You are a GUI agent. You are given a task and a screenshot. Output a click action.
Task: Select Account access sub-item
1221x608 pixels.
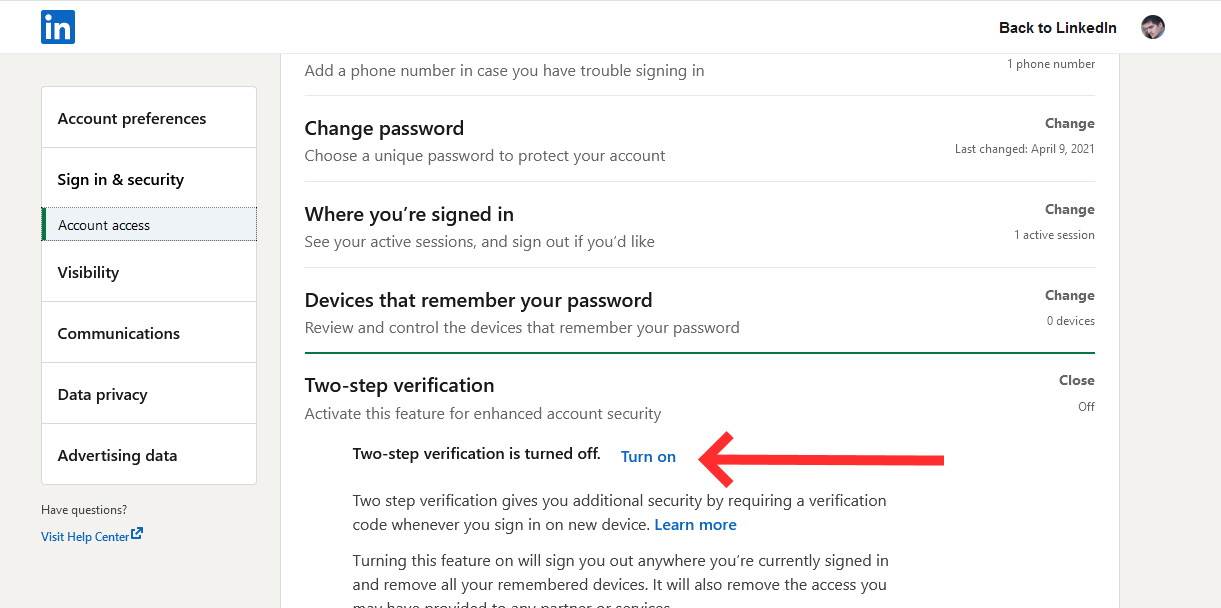[x=104, y=225]
